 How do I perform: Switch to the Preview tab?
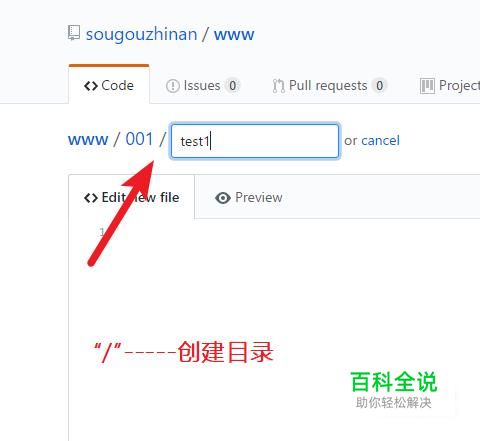click(249, 198)
